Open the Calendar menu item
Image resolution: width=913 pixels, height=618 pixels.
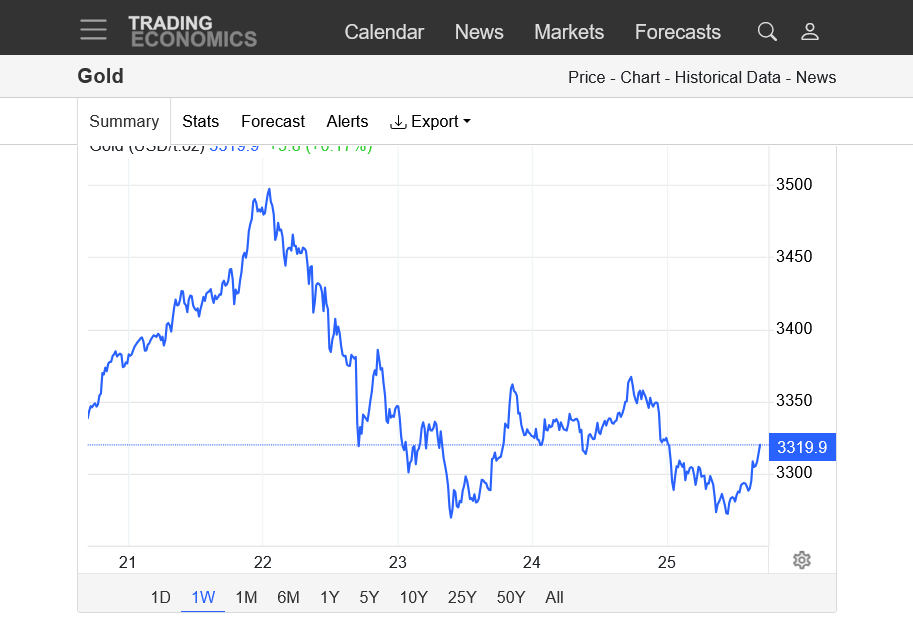384,32
